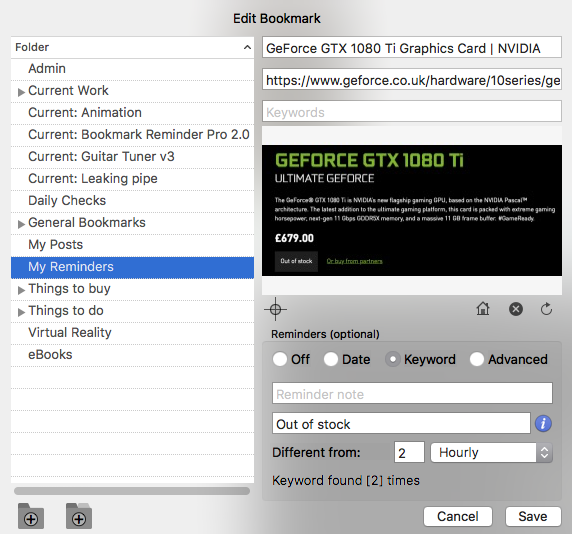Select the Current Work folder row
Image resolution: width=572 pixels, height=534 pixels.
click(132, 91)
